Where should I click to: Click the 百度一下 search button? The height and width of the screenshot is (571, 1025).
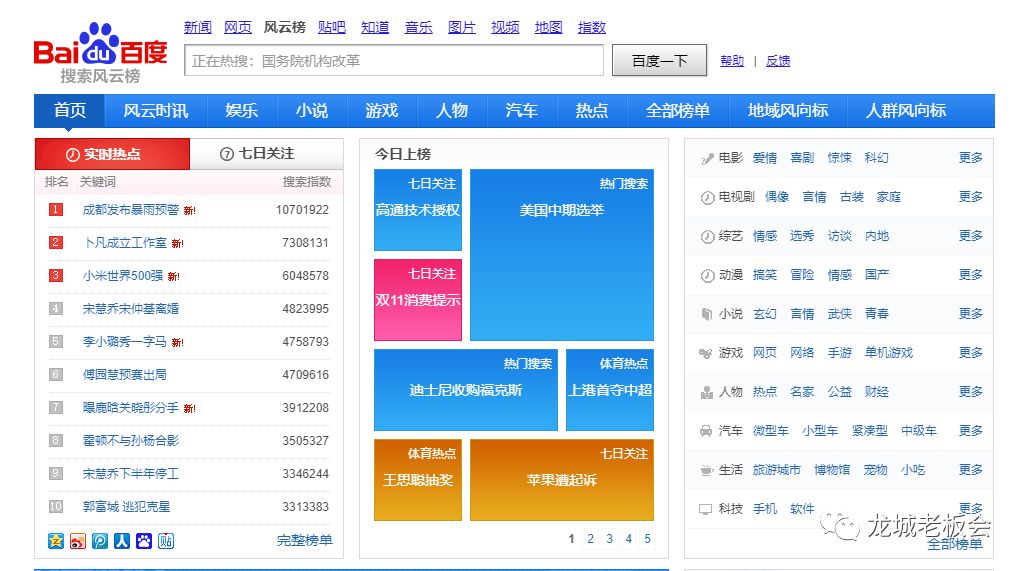[x=659, y=61]
